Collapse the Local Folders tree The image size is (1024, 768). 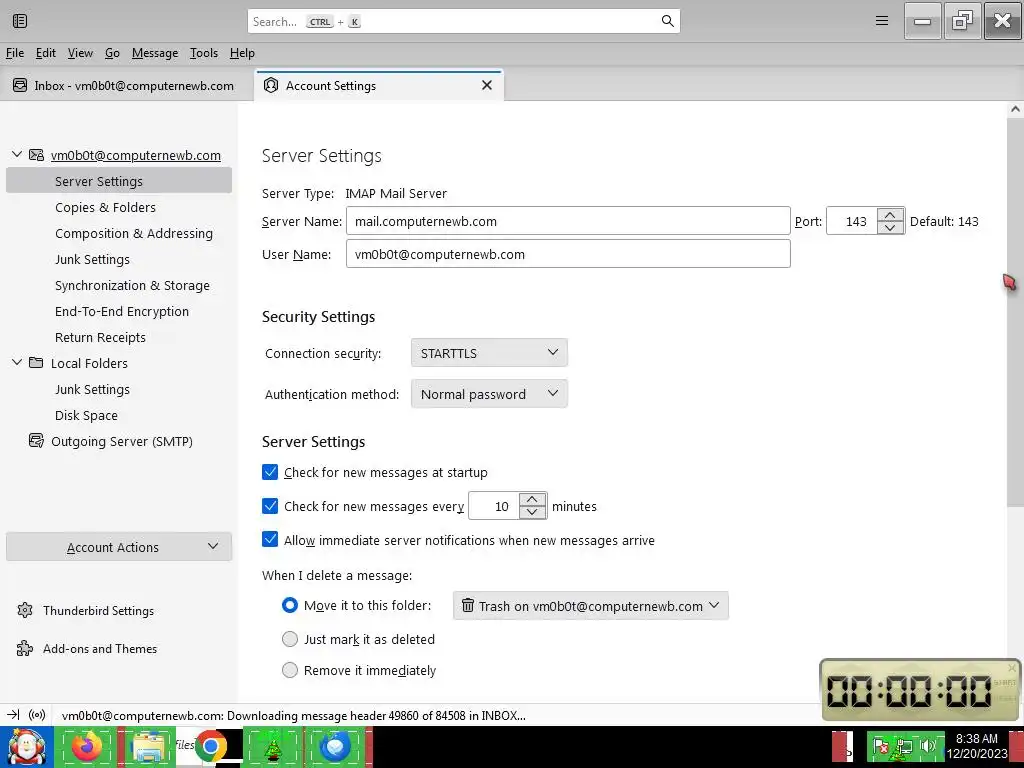[x=17, y=362]
